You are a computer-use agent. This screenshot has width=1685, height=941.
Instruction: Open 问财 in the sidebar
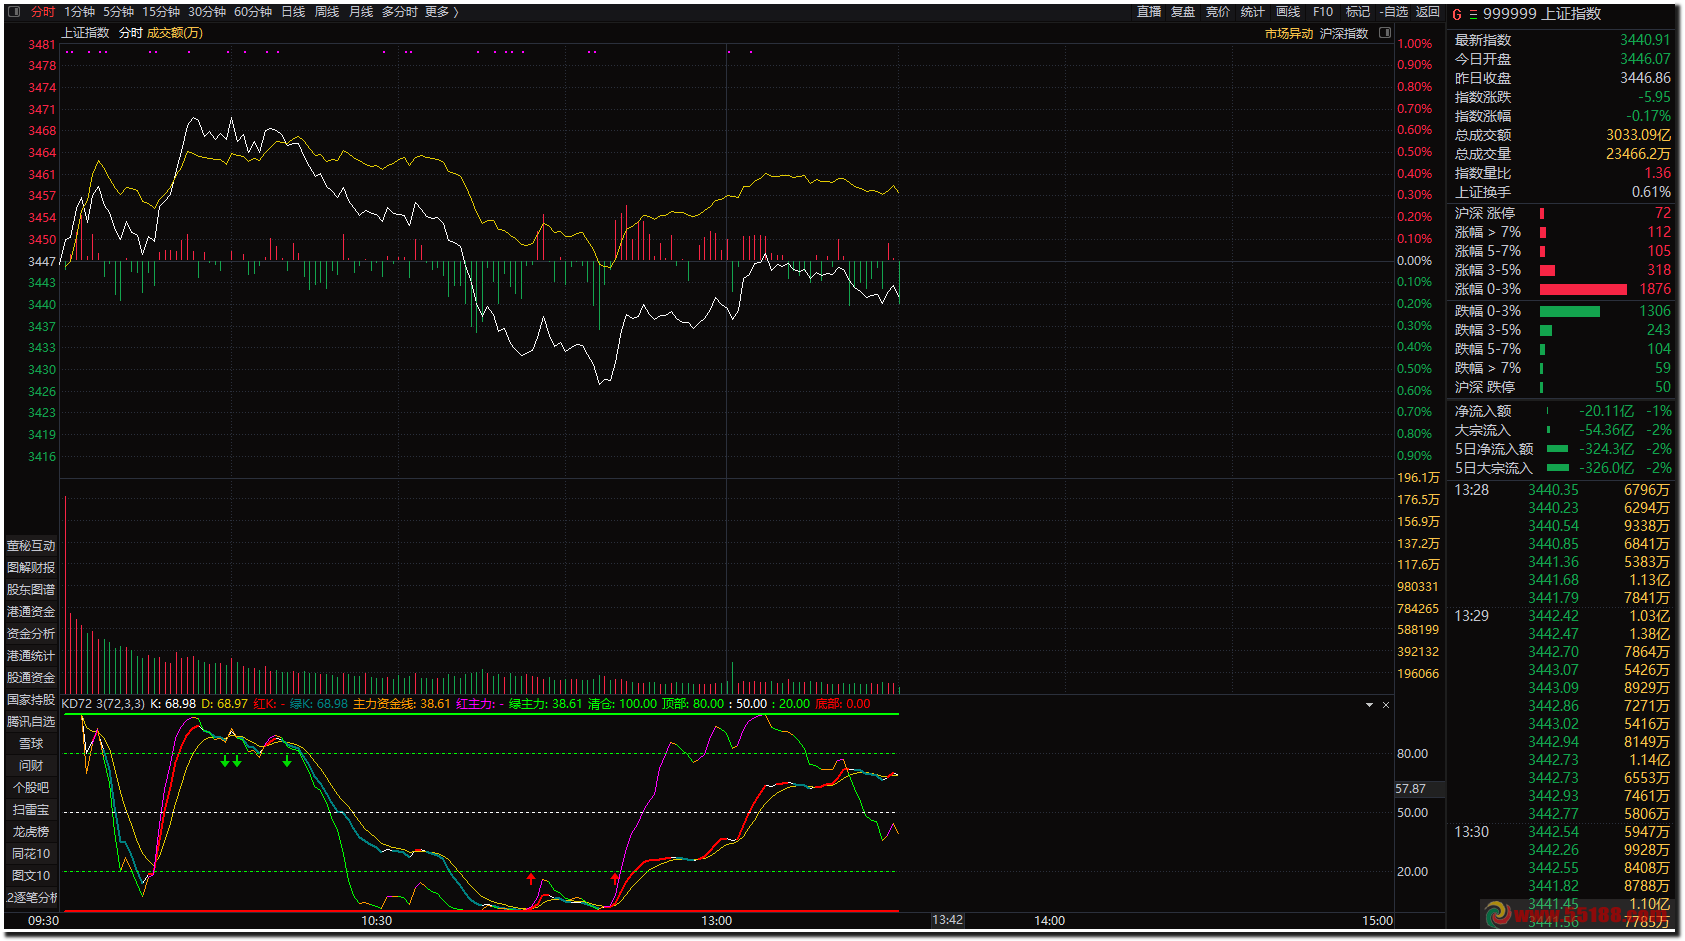pyautogui.click(x=31, y=766)
